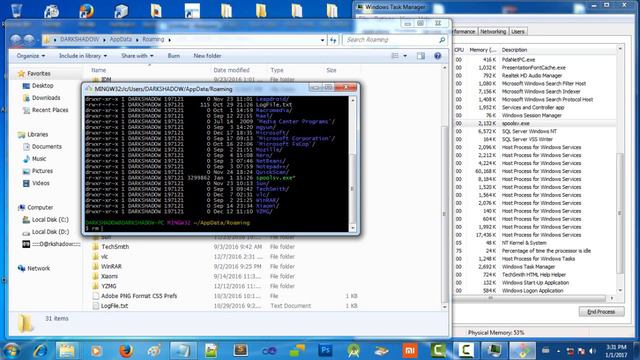Viewport: 640px width, 360px height.
Task: Open the volume icon in system tray
Action: [592, 351]
